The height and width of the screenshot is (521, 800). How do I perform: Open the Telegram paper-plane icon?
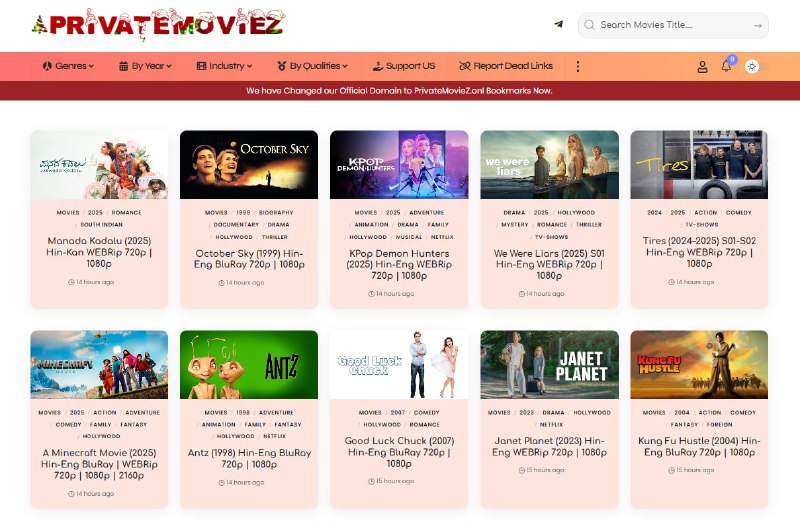click(x=559, y=24)
